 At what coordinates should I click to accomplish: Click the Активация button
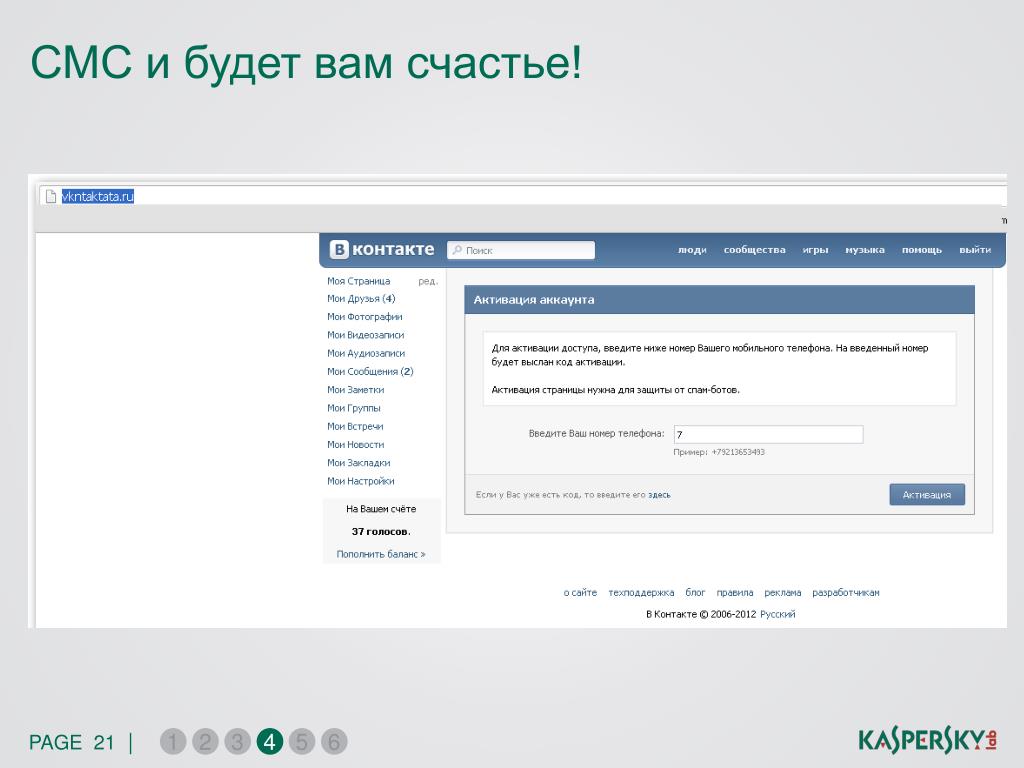(927, 494)
